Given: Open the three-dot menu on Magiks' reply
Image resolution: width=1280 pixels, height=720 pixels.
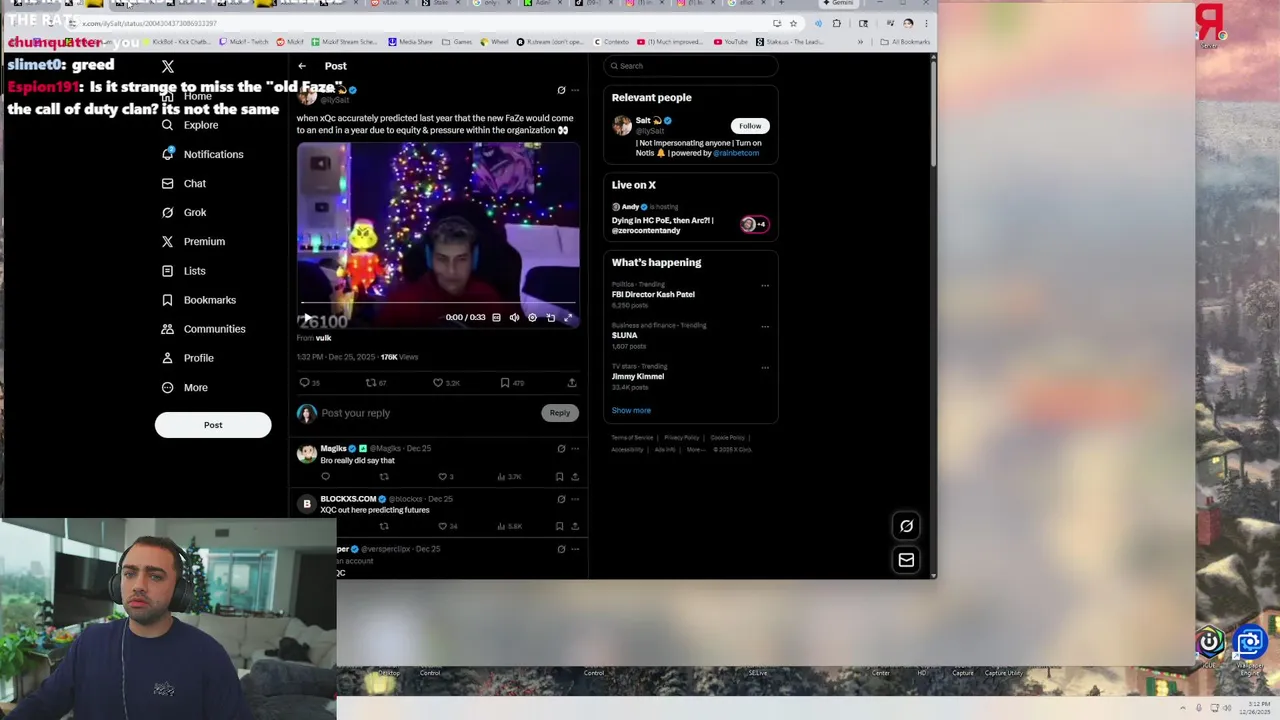Looking at the screenshot, I should 575,449.
